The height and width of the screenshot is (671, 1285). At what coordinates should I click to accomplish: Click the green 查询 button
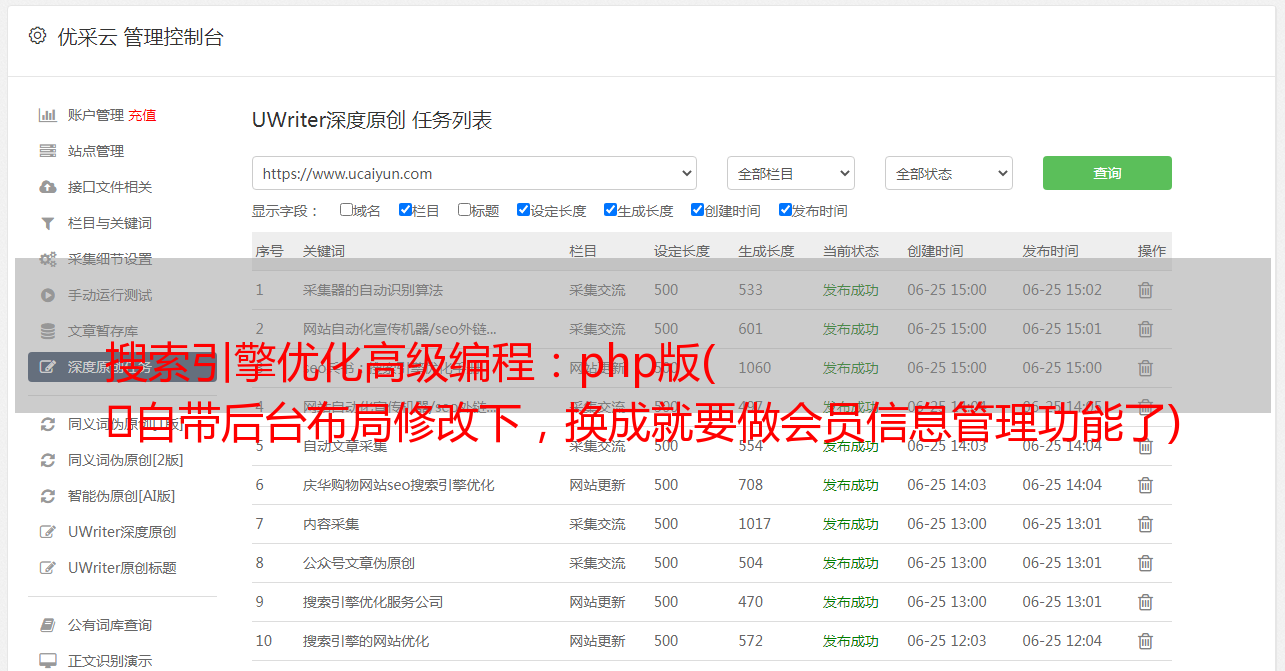click(x=1107, y=173)
